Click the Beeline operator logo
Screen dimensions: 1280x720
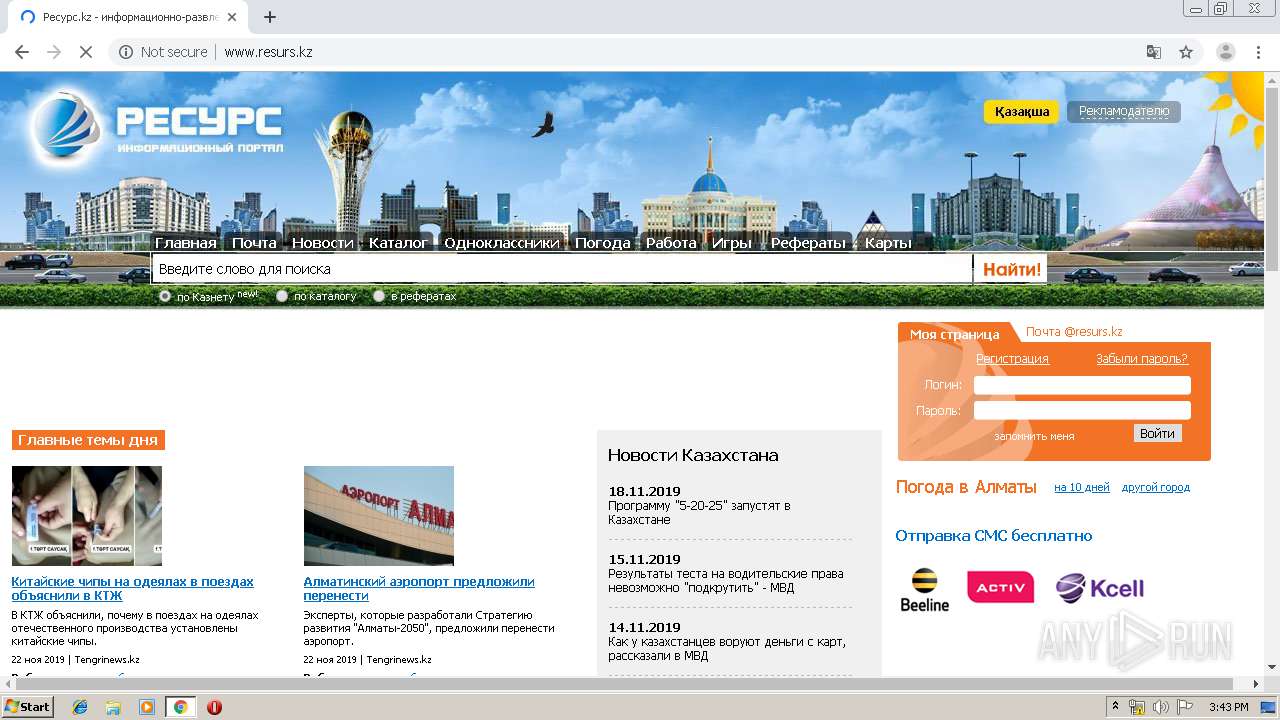pyautogui.click(x=924, y=590)
